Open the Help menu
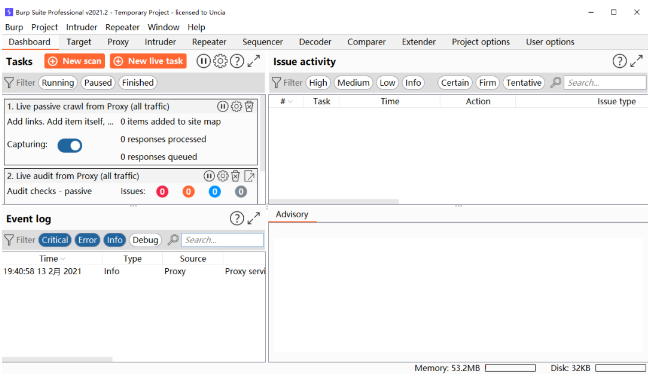651x379 pixels. coord(196,27)
